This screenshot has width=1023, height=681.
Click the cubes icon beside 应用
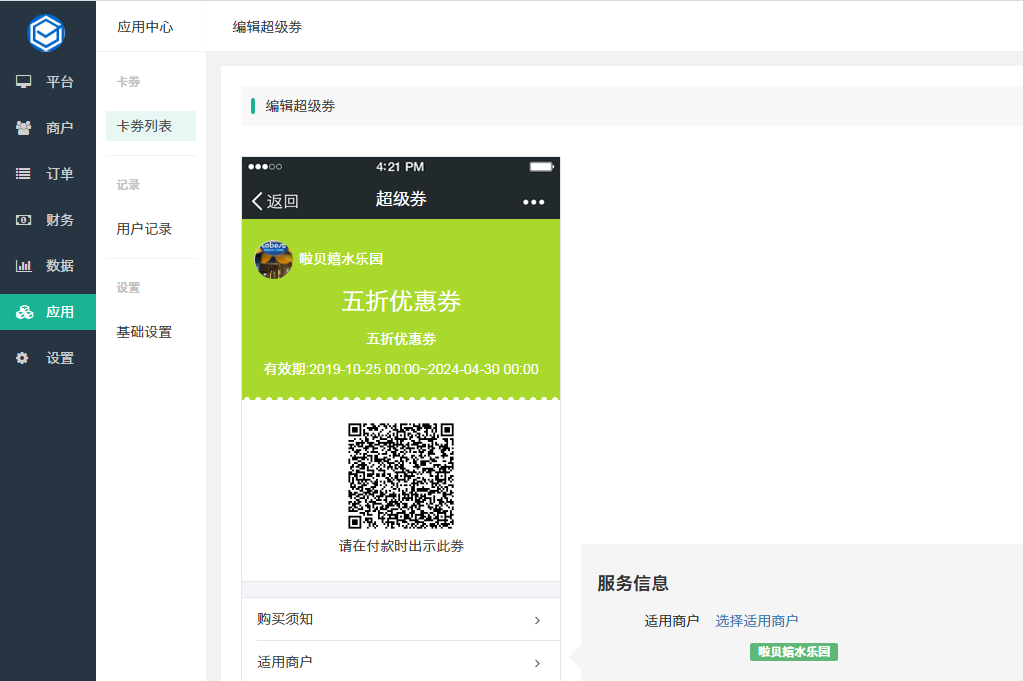(x=24, y=312)
